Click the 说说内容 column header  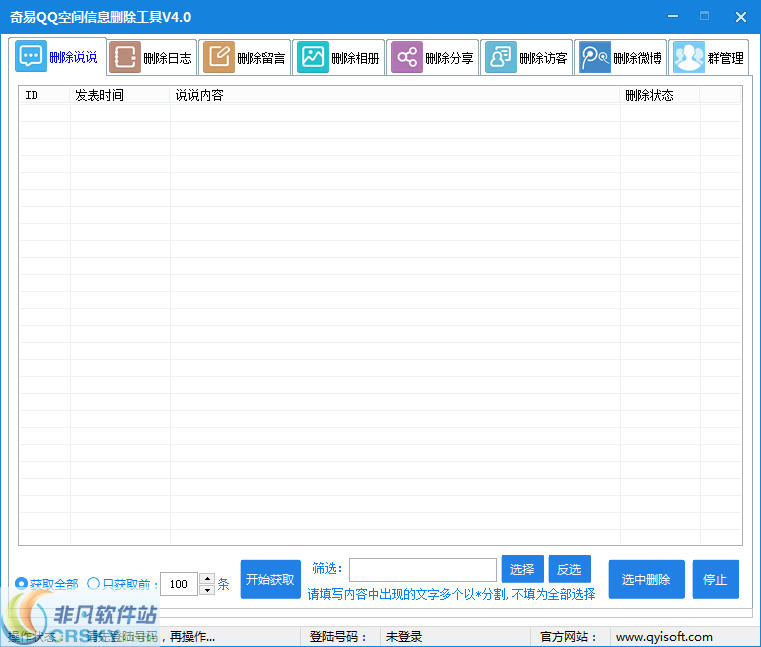[x=395, y=95]
